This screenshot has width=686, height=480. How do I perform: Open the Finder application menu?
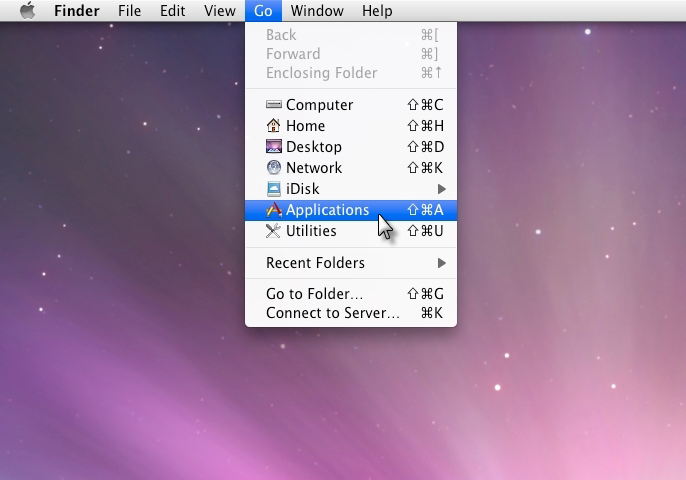pos(77,11)
